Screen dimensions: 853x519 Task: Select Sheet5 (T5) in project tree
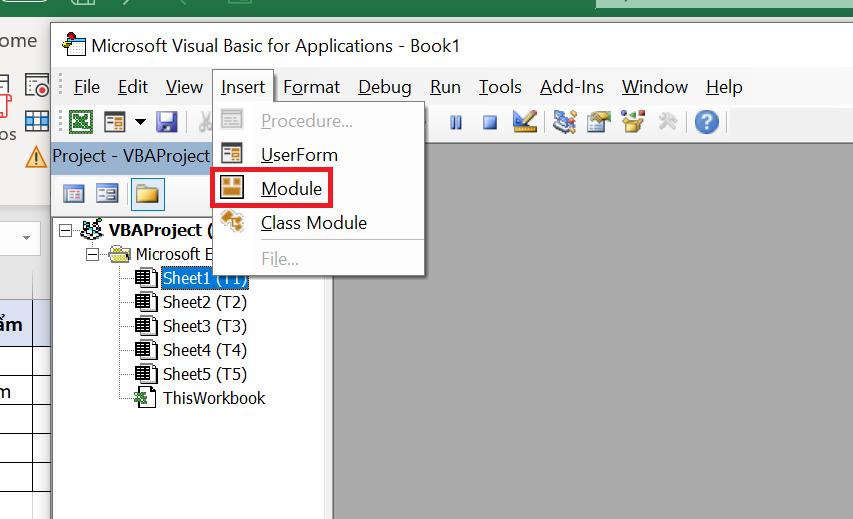[x=205, y=374]
